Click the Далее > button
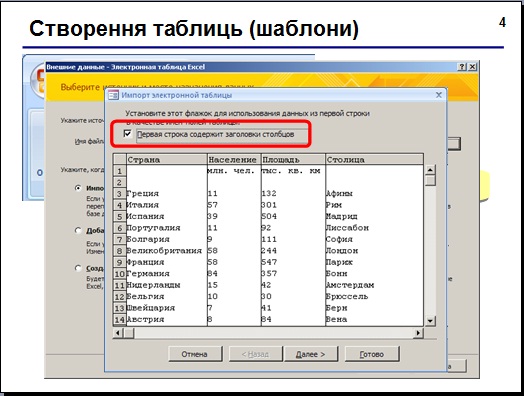524x396 pixels. (311, 354)
